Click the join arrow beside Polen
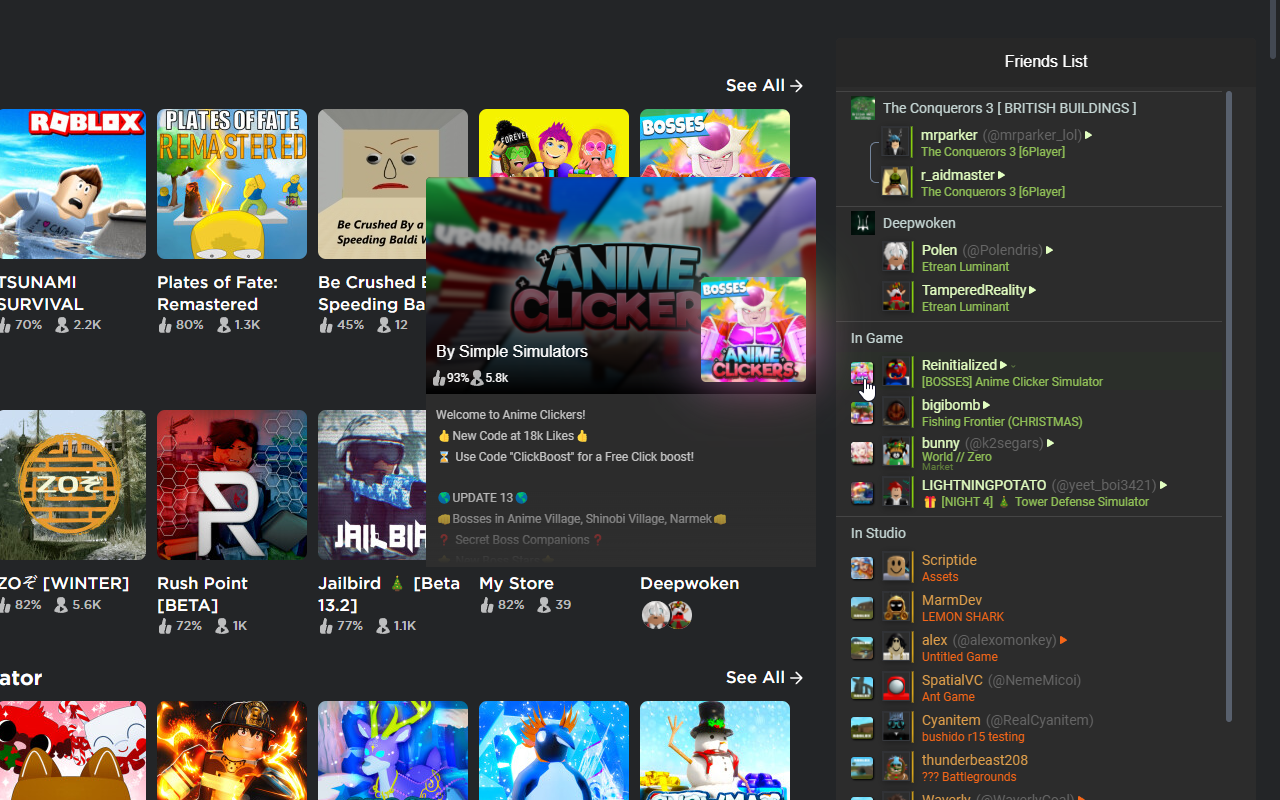 (x=1049, y=250)
